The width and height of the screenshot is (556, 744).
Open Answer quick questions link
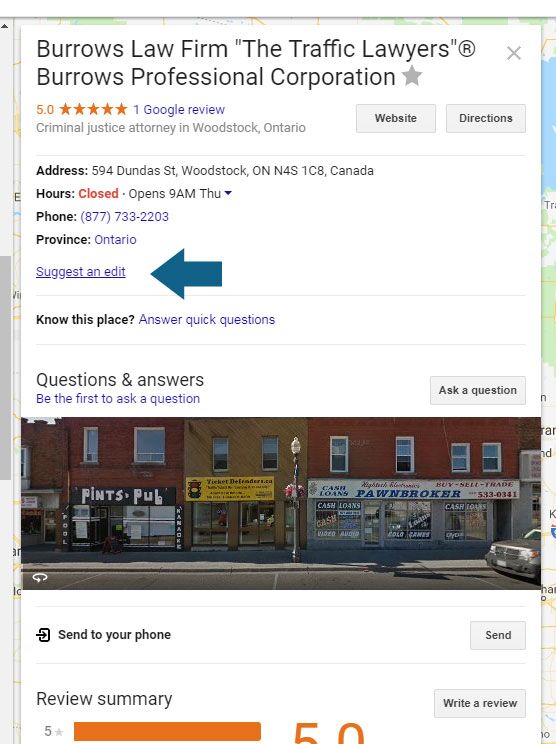(x=207, y=320)
